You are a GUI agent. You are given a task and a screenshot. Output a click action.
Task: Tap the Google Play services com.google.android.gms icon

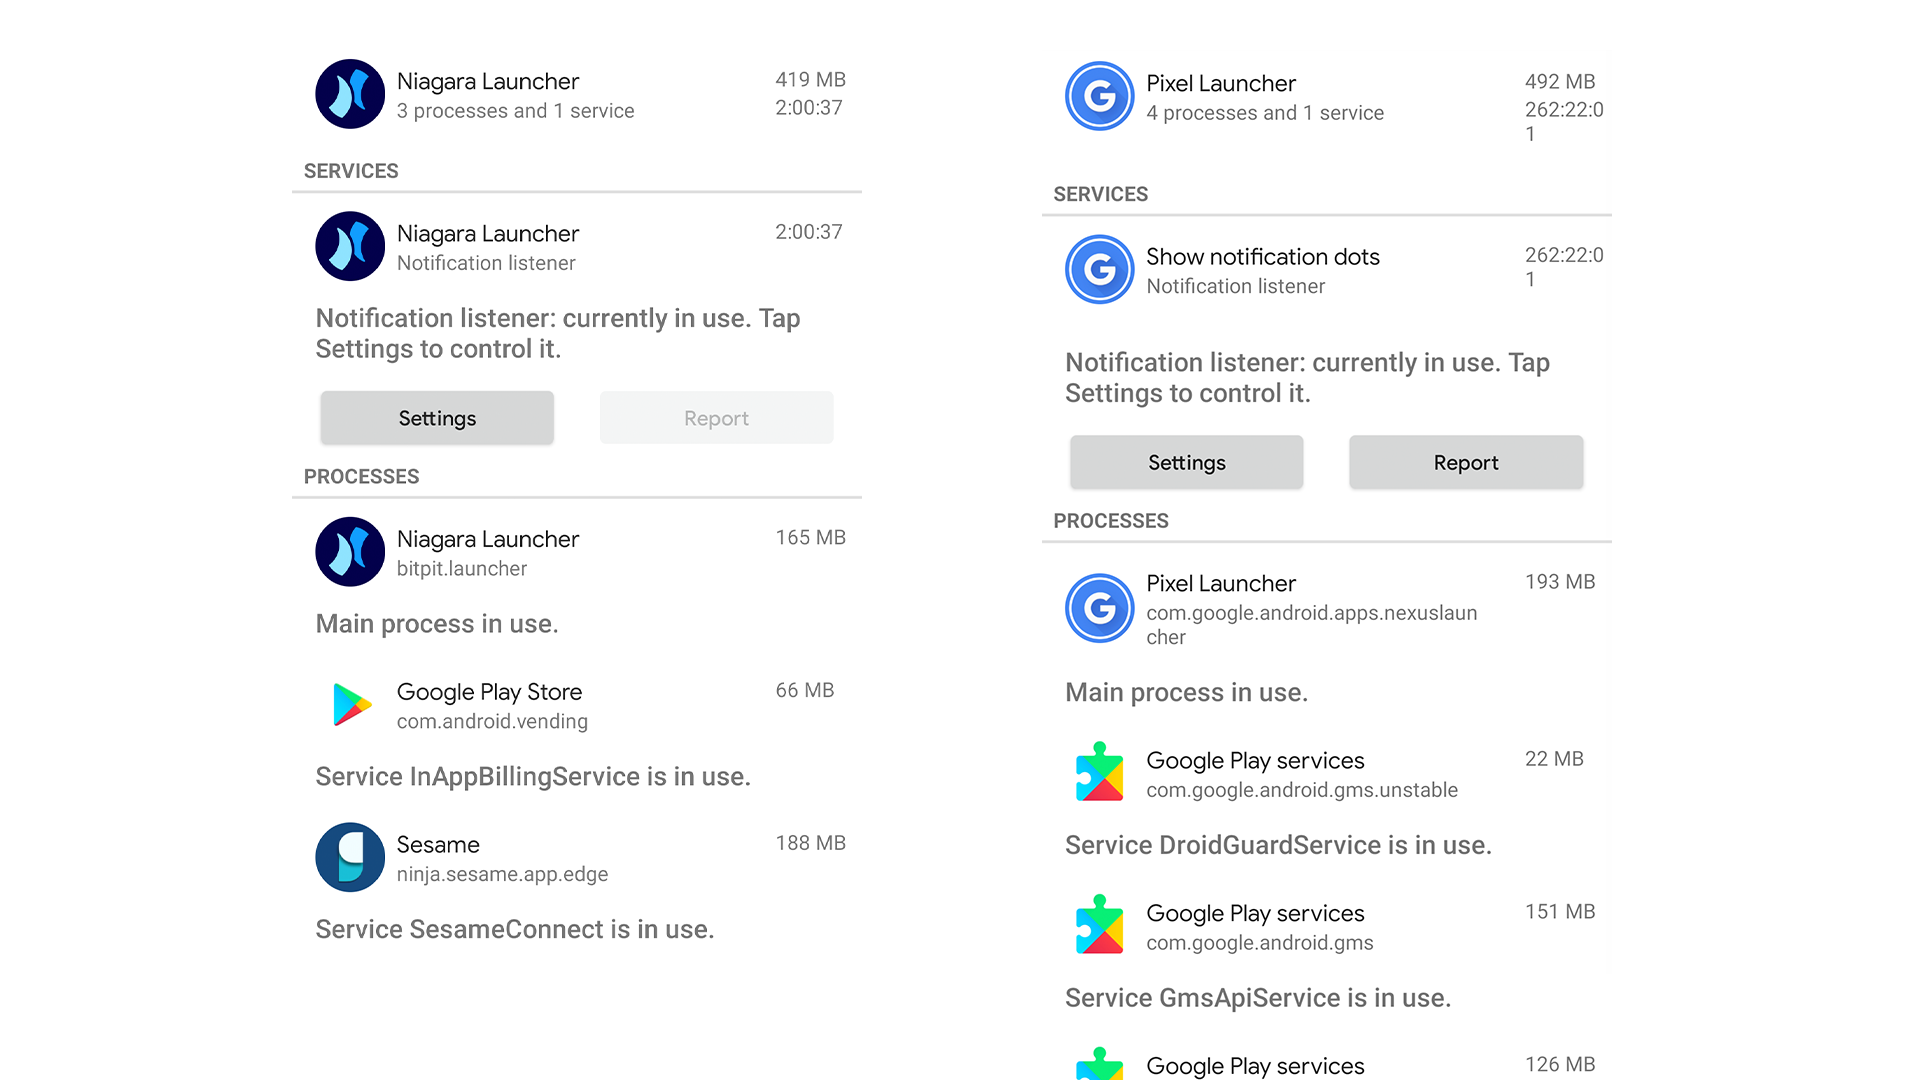[x=1100, y=925]
